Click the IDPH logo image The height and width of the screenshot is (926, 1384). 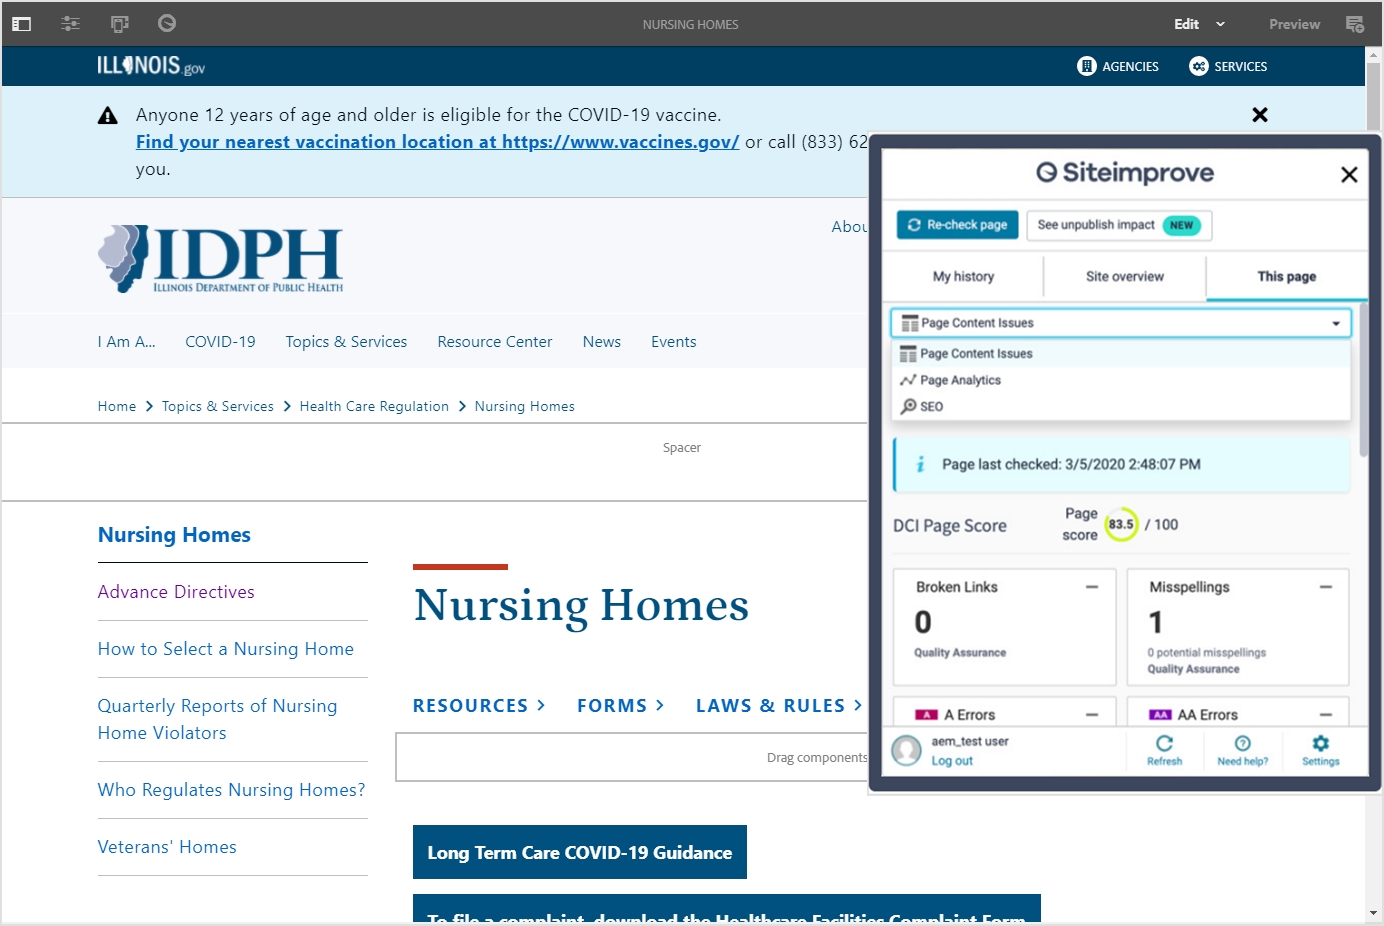(220, 259)
